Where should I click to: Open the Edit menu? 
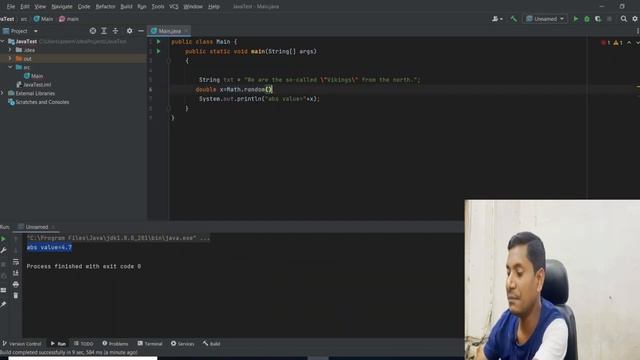(25, 7)
